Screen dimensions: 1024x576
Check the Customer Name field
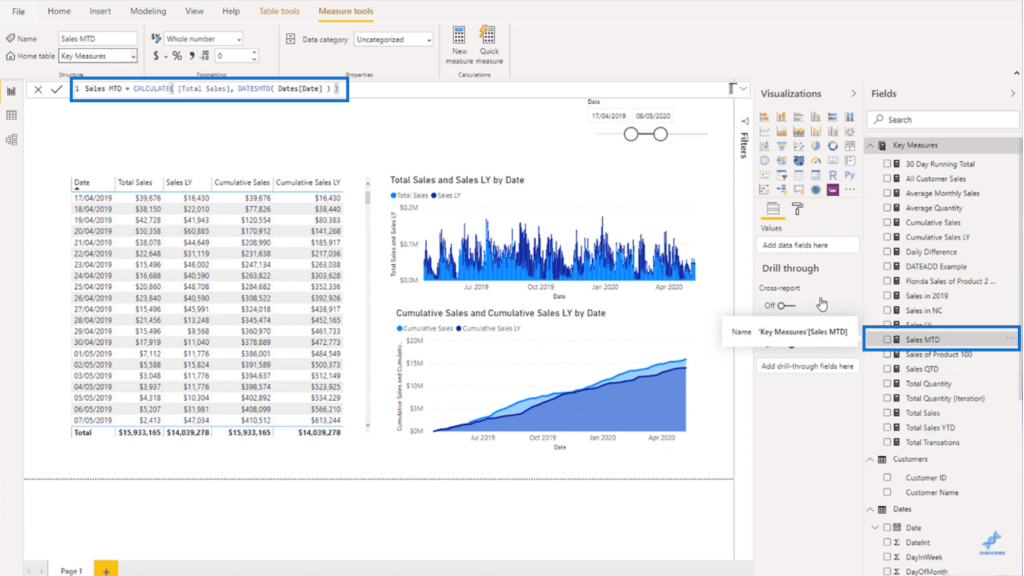pos(887,492)
